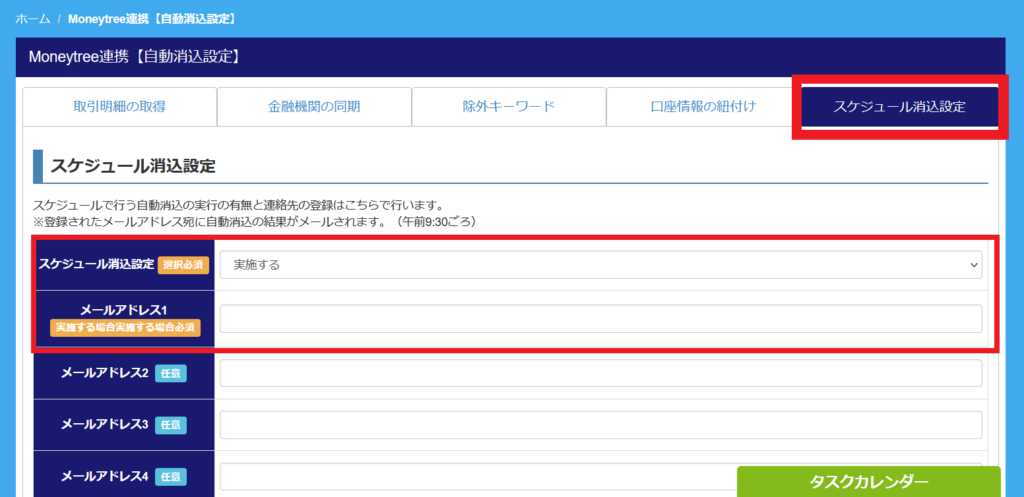Select スケジュール消込設定 tab

coord(899,107)
